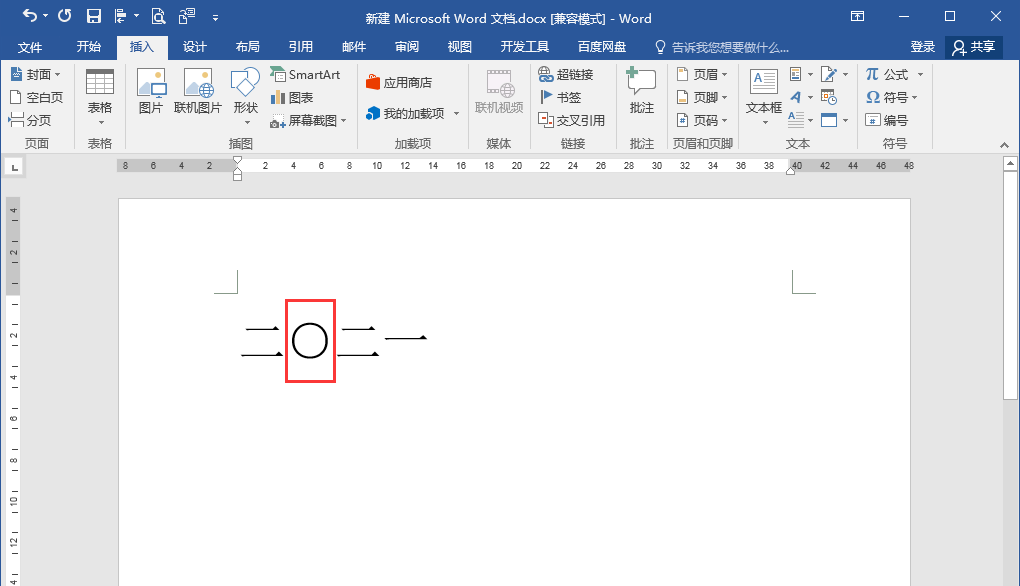Switch to the 审阅 (Review) tab
The image size is (1020, 586).
(407, 47)
